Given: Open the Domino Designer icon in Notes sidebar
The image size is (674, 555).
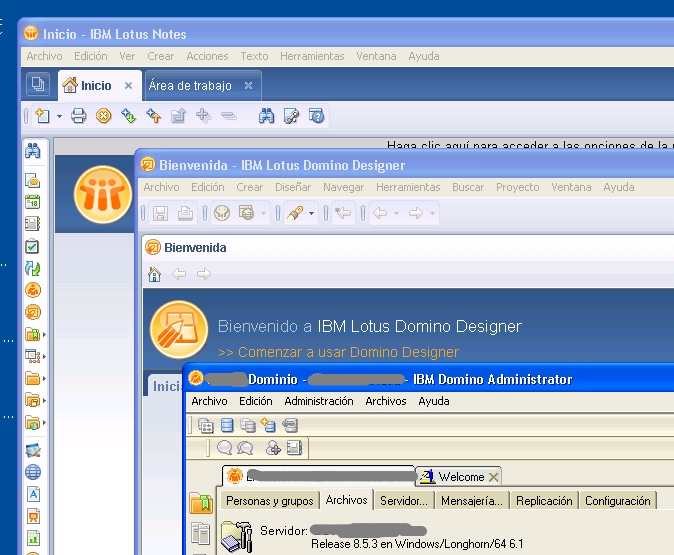Looking at the screenshot, I should tap(33, 312).
